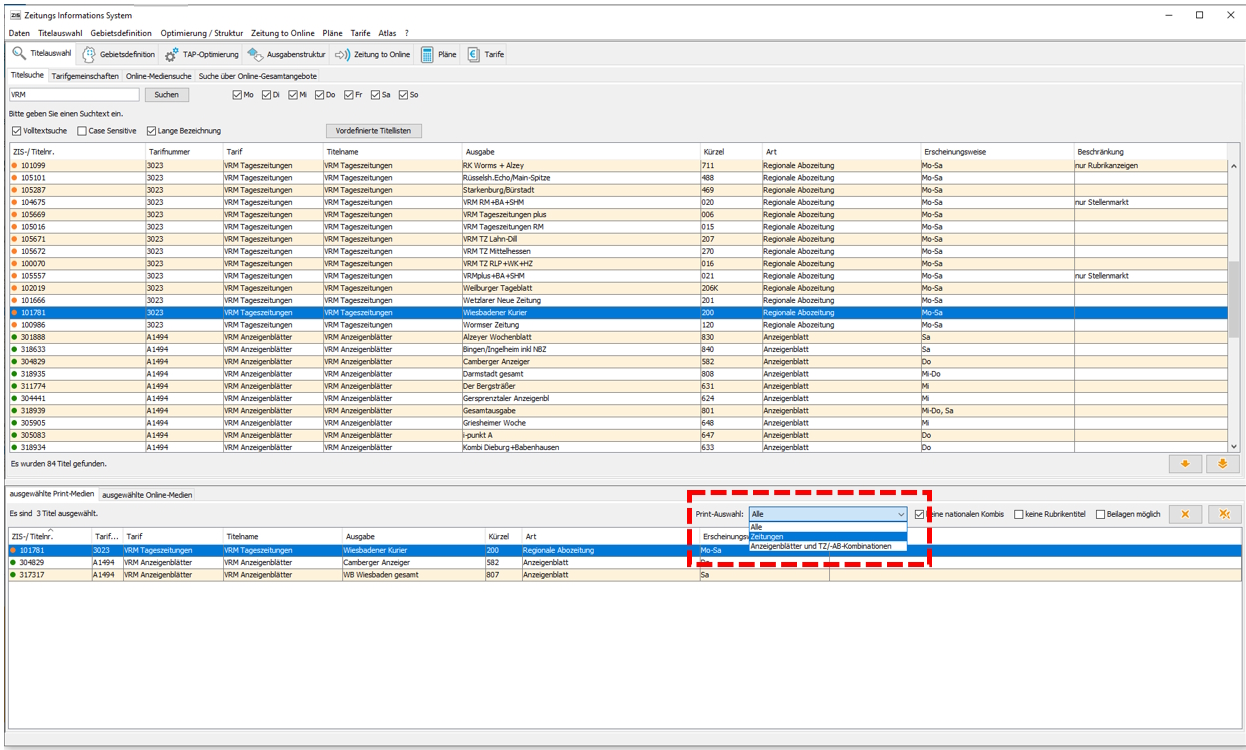This screenshot has width=1246, height=750.
Task: Open the Tarife euro icon
Action: point(474,55)
